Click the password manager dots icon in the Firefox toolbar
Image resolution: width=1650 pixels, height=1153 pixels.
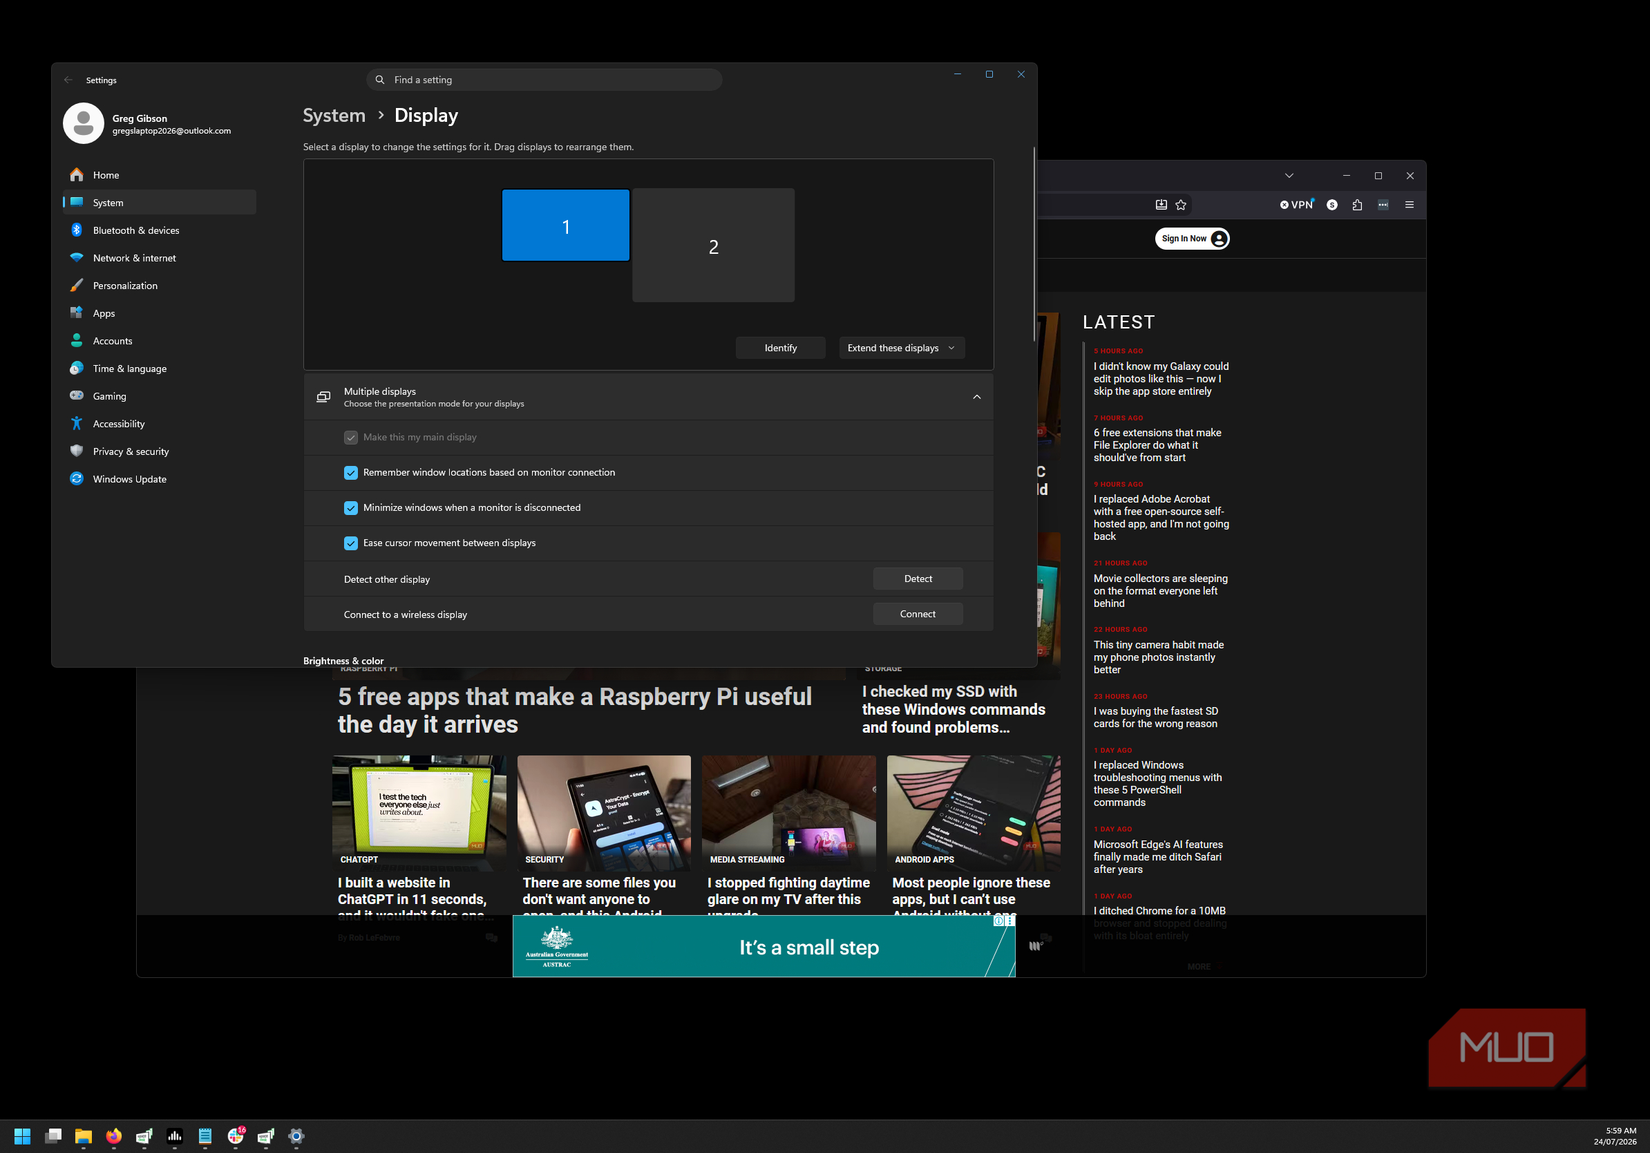1383,205
